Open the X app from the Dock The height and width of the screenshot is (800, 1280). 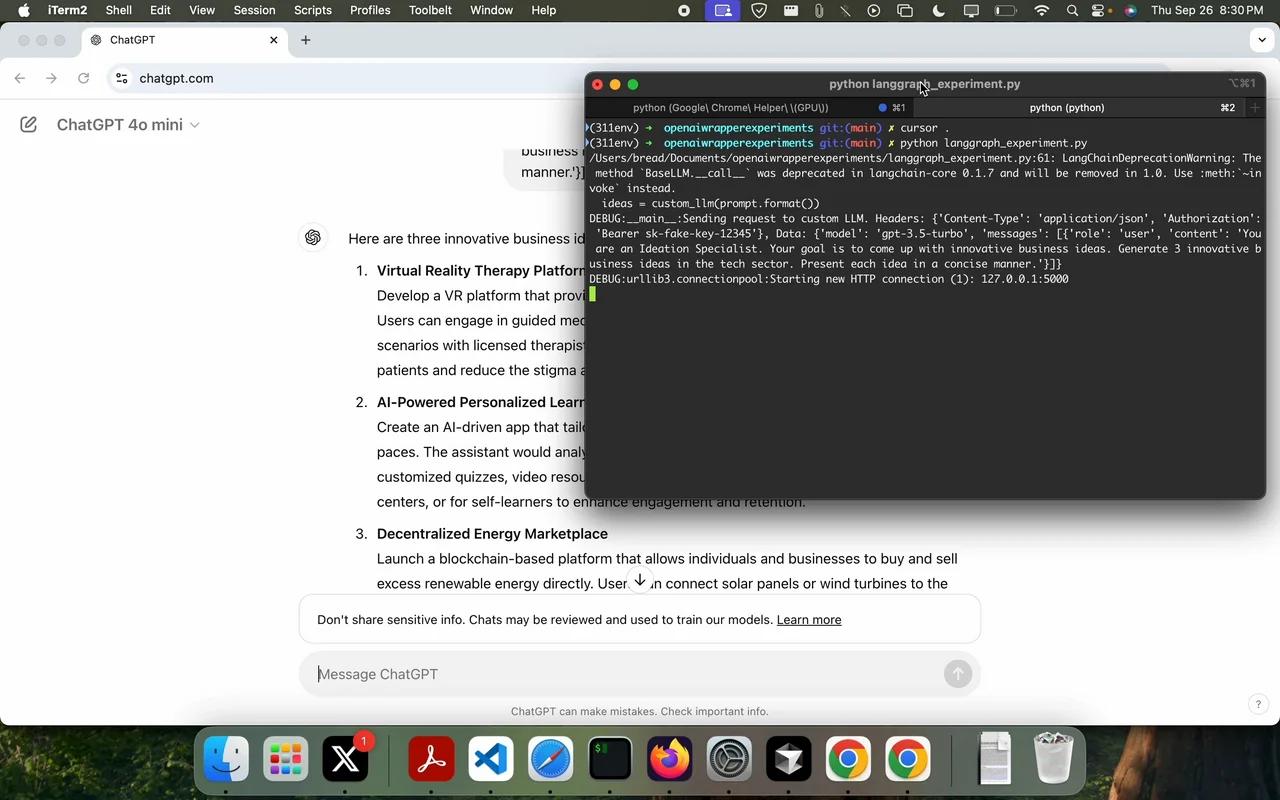[x=345, y=760]
